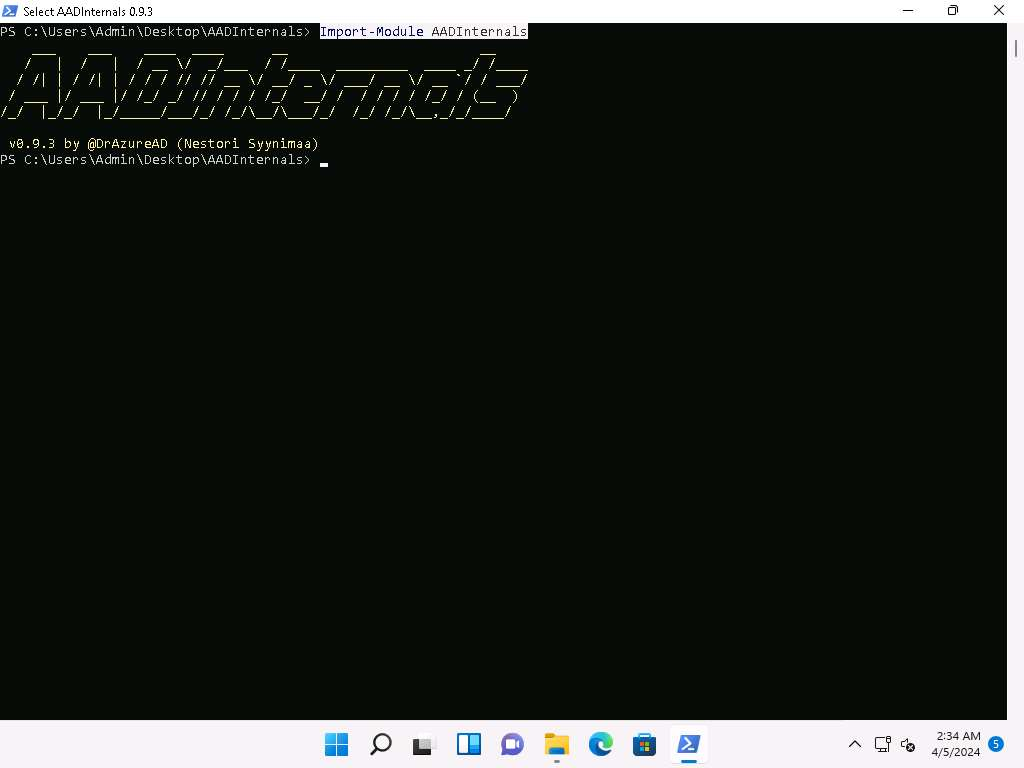Minimize the AADInternals PowerShell window

tap(907, 11)
